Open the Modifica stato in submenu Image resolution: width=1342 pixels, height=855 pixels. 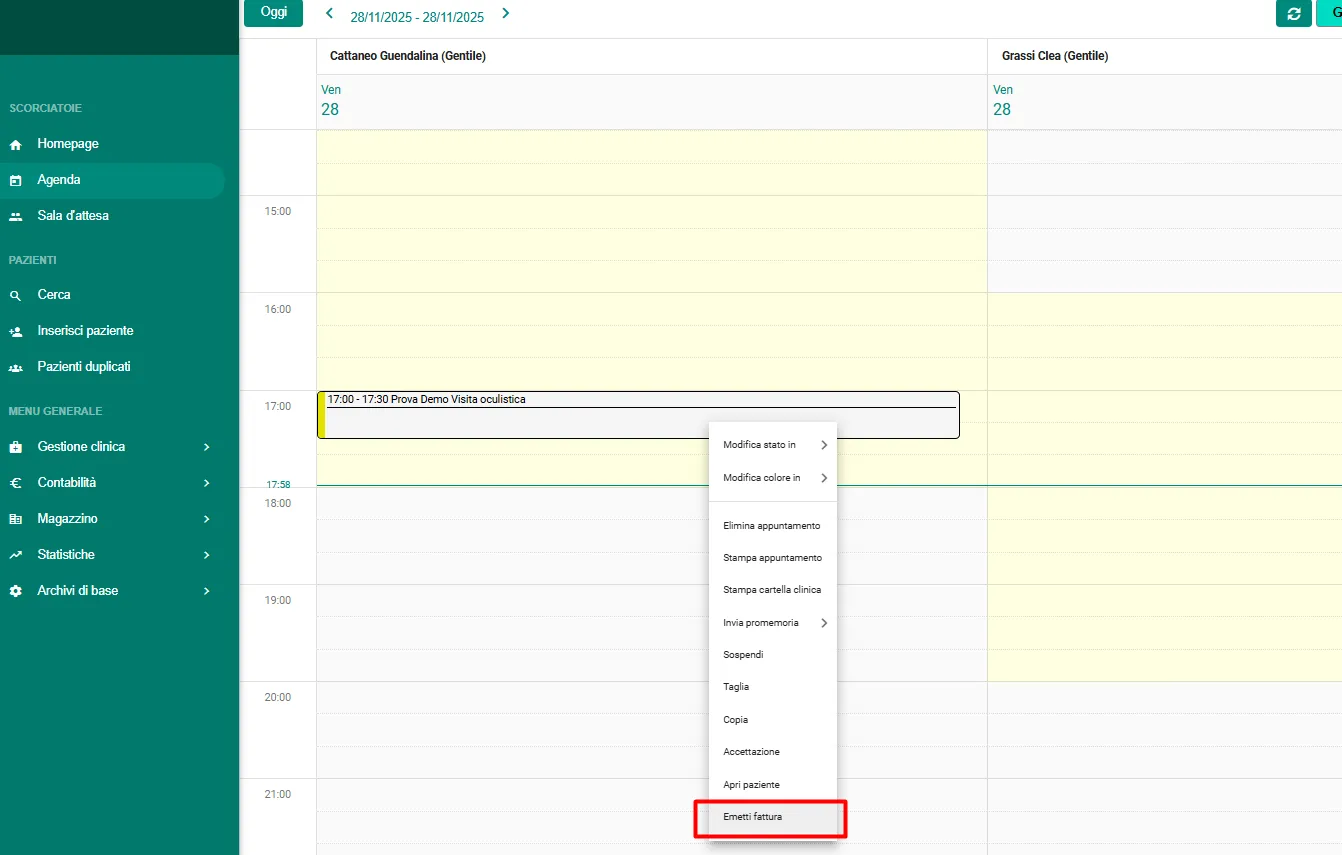(x=772, y=445)
